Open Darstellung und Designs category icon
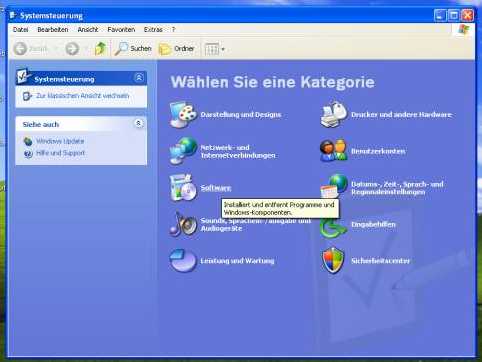 point(183,115)
